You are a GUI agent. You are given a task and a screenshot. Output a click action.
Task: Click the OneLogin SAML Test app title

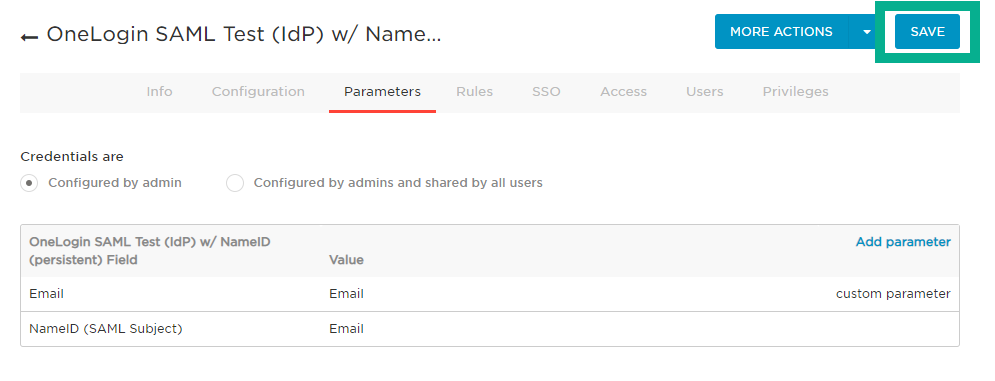[x=244, y=34]
